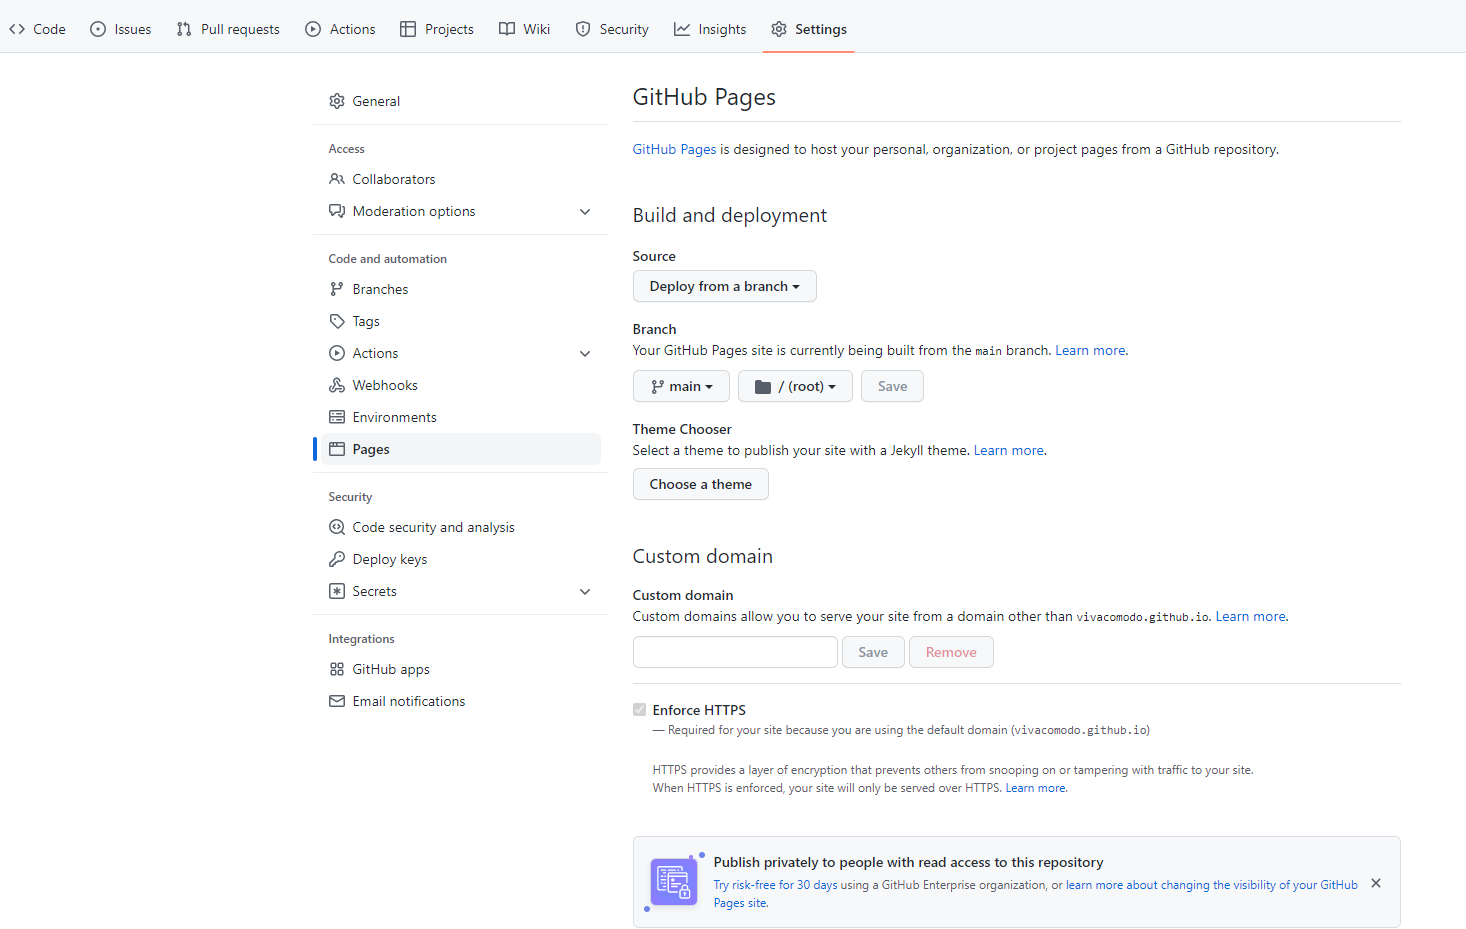Click Learn more link under Theme Chooser

pos(1009,450)
